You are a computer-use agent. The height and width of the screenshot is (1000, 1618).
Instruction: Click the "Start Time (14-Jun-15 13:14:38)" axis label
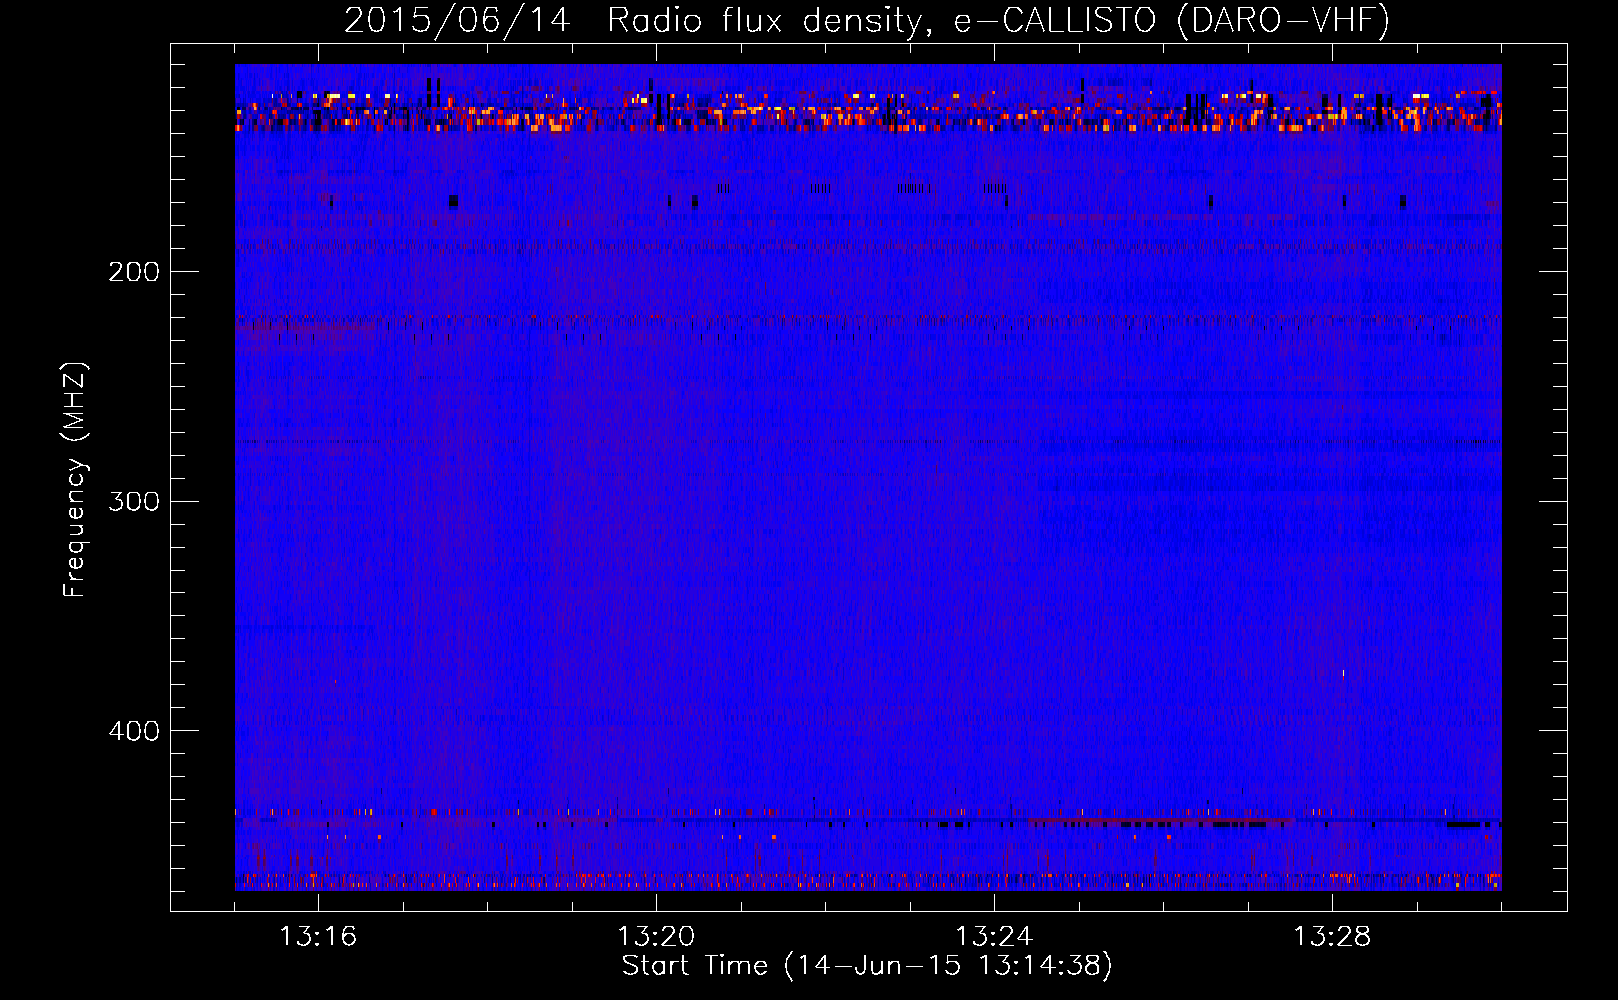click(x=867, y=966)
